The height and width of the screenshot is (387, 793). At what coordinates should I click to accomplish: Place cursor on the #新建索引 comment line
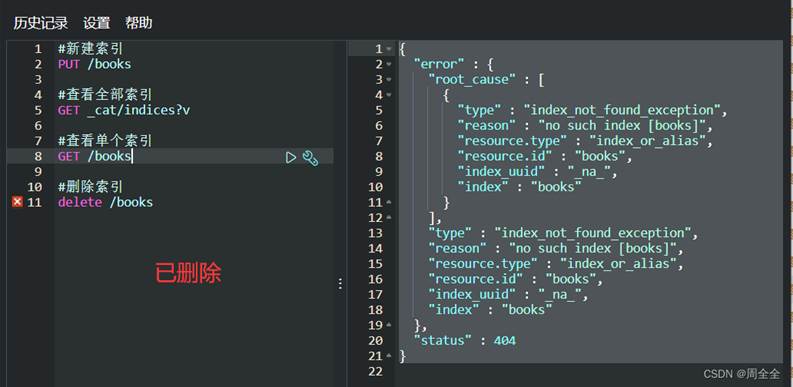91,49
